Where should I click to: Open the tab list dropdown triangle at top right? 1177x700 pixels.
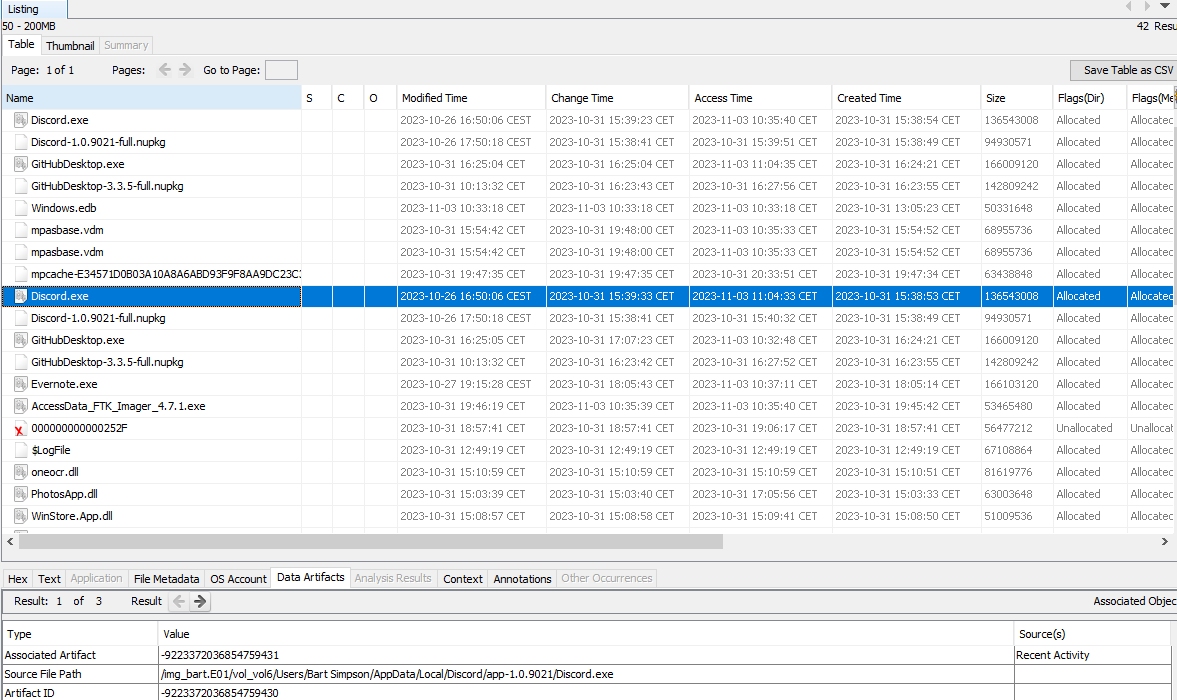(1164, 6)
